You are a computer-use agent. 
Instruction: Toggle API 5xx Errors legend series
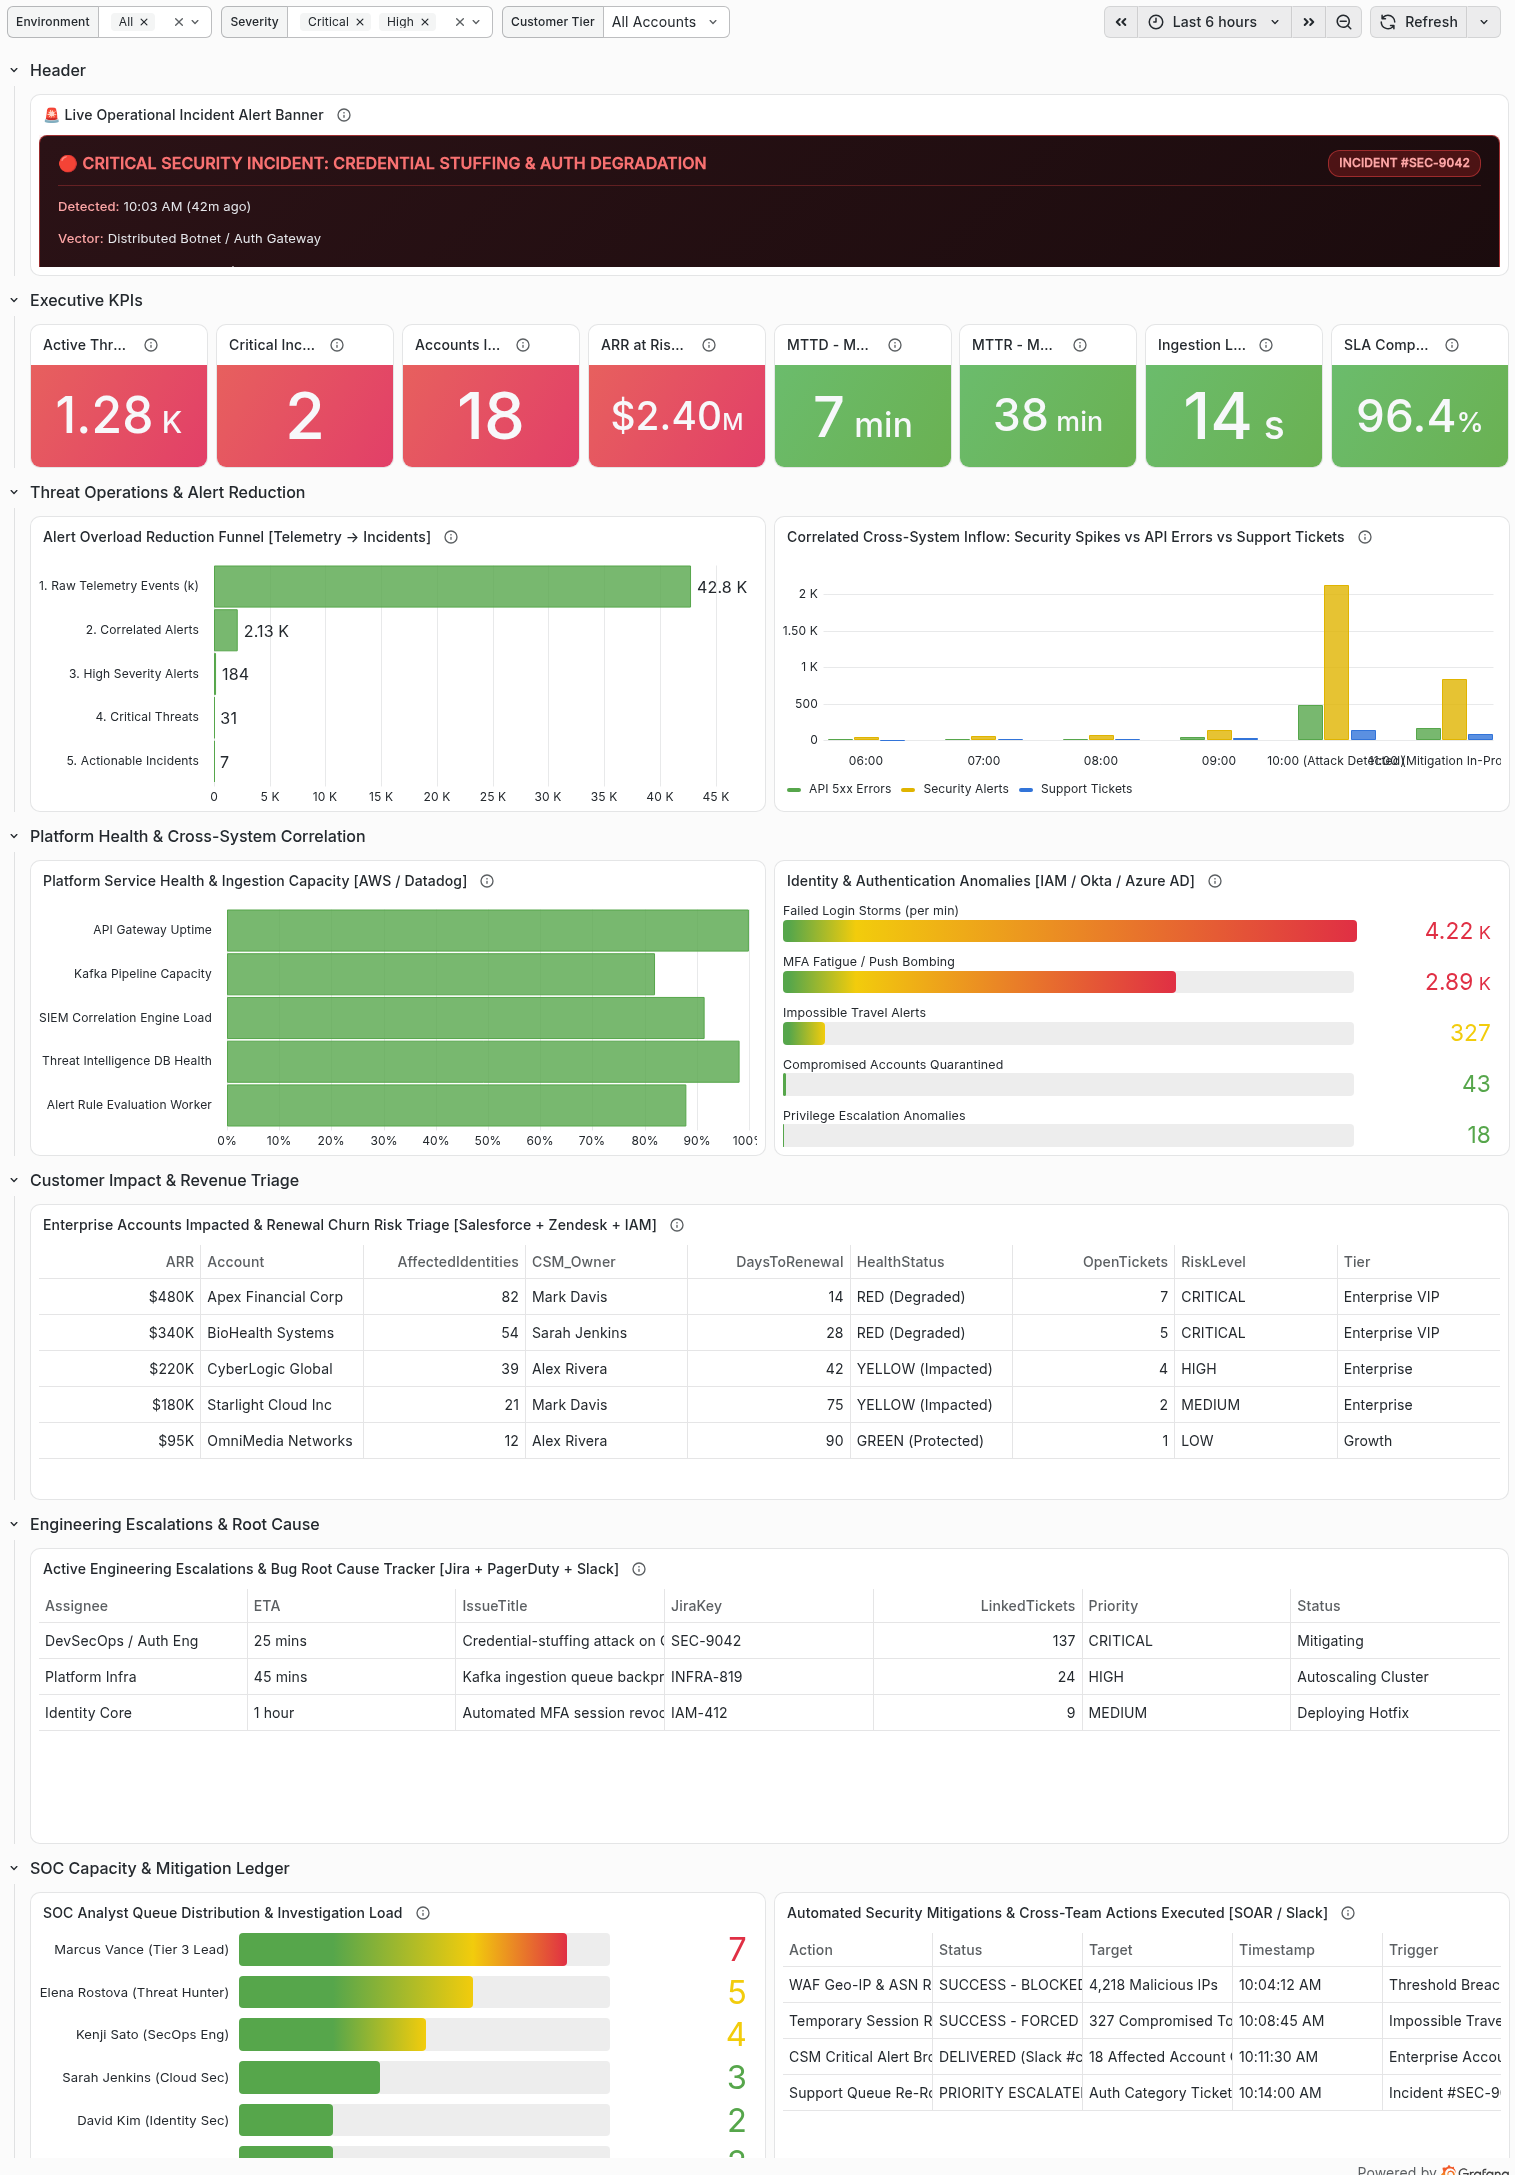[839, 789]
